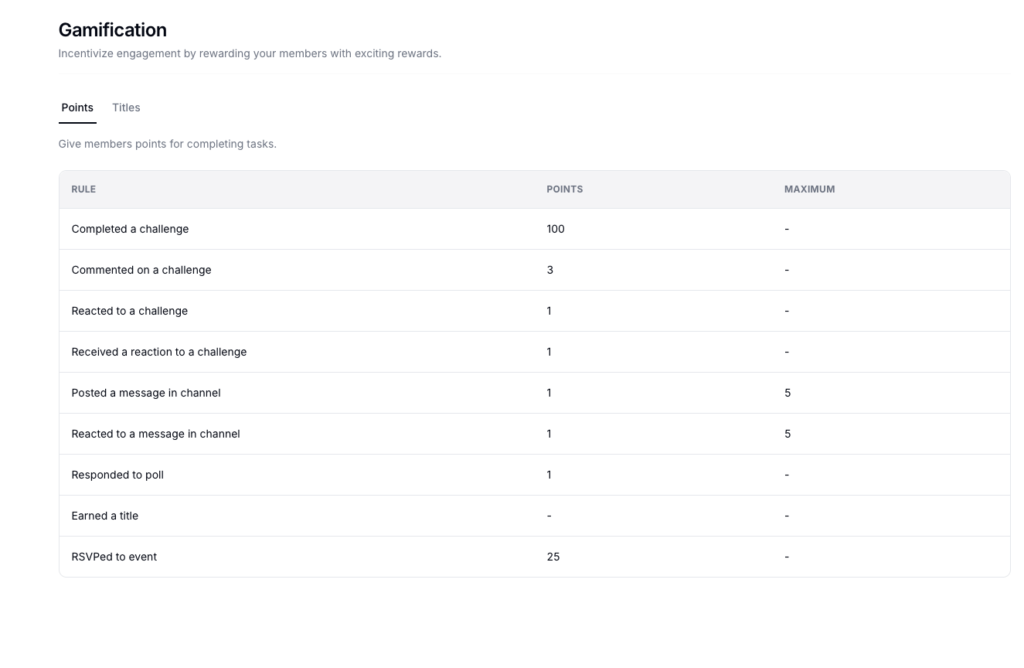Screen dimensions: 1024x668
Task: Open the Posted a message in channel rule
Action: pos(145,393)
